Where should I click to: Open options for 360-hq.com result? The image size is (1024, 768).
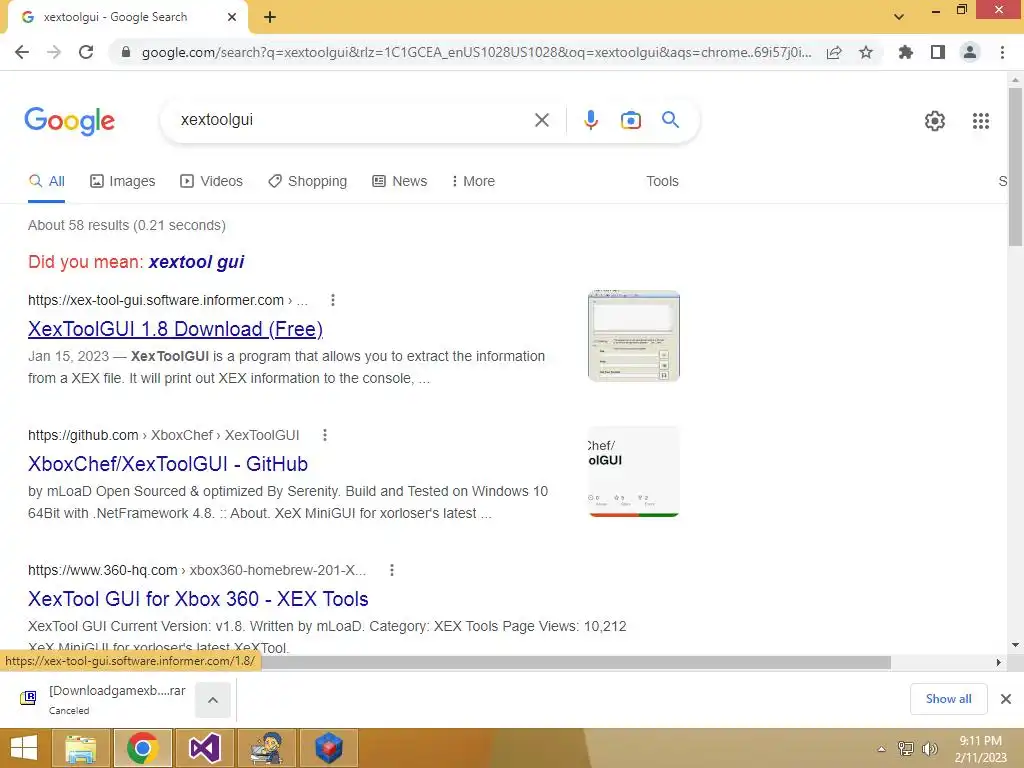coord(392,570)
